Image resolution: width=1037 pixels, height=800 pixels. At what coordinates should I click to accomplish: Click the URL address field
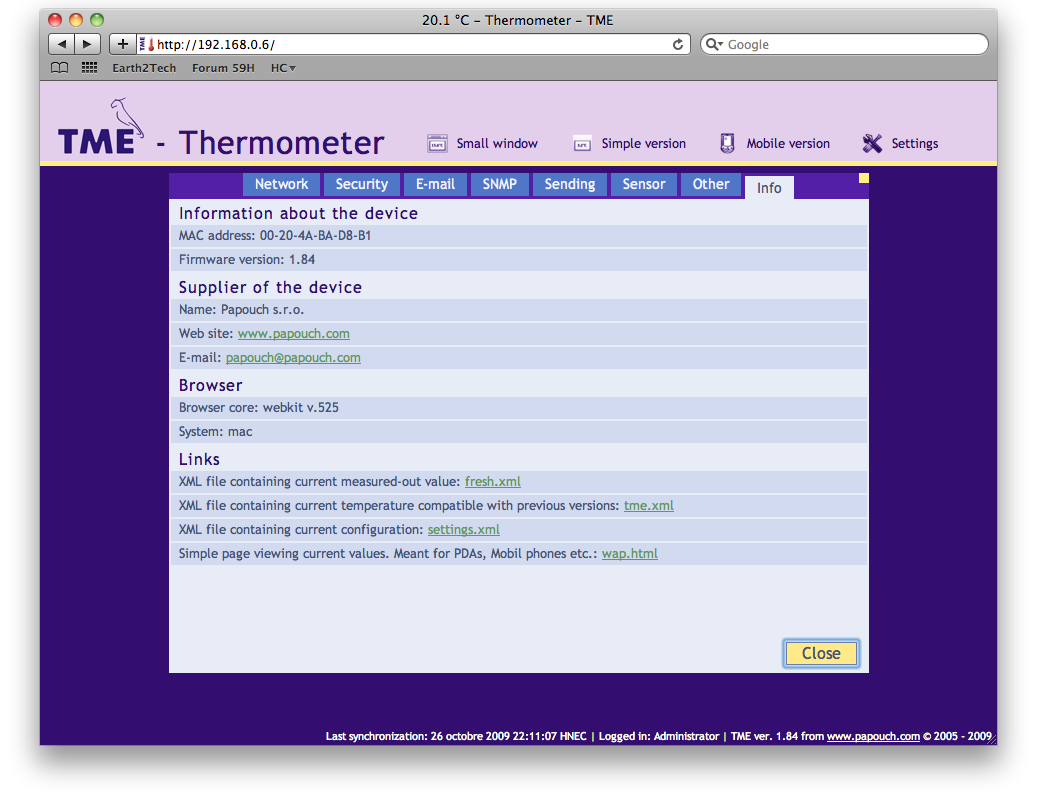point(414,44)
